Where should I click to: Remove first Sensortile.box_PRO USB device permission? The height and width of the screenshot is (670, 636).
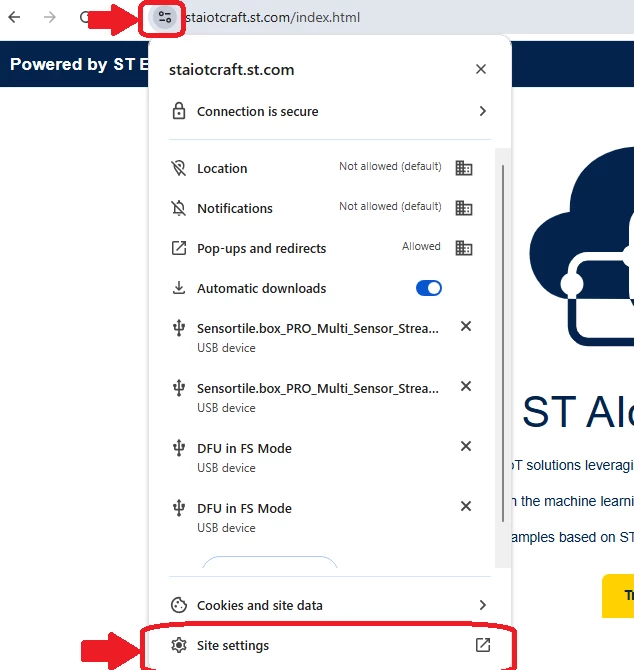tap(466, 326)
